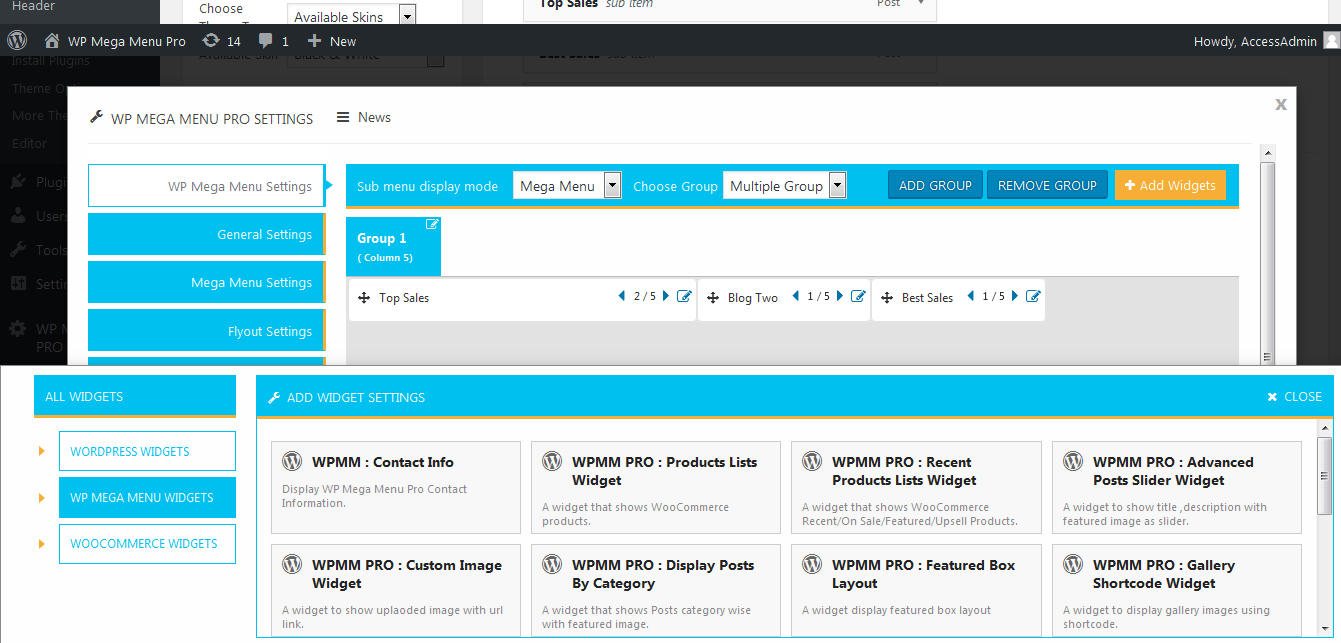Expand Top Sales item arrow in background menu
The width and height of the screenshot is (1341, 643).
(x=920, y=4)
